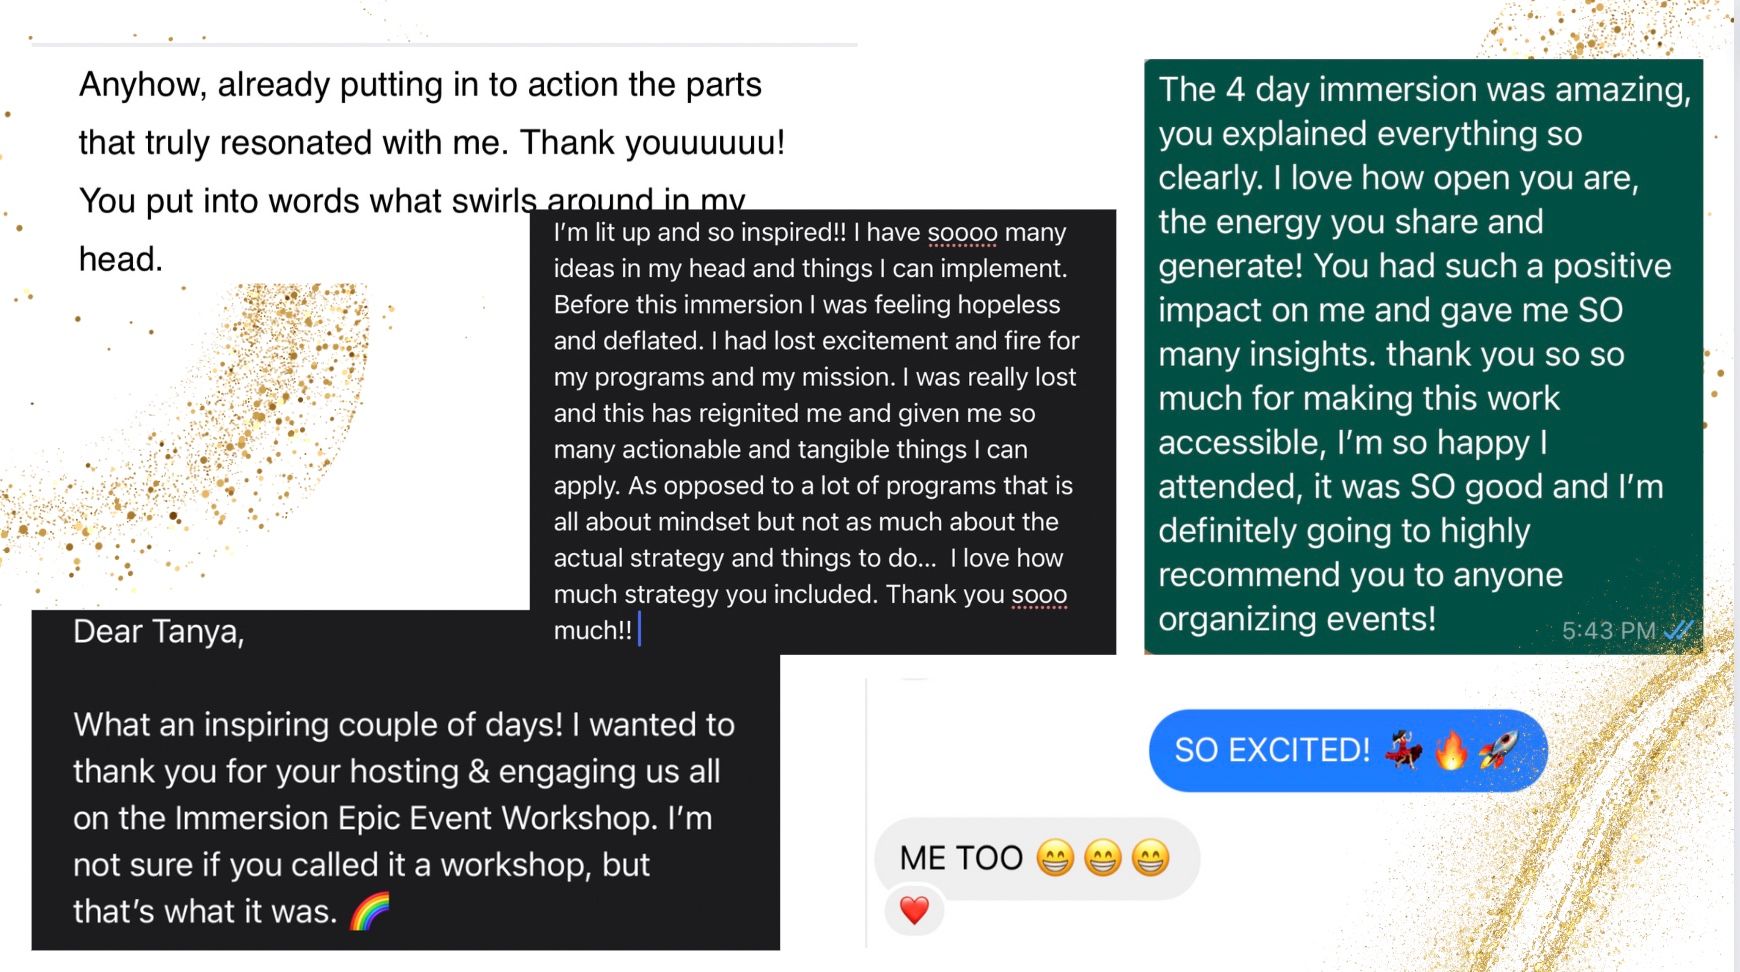Click the 5:43 PM timestamp
Screen dimensions: 1740x972
(x=1609, y=631)
